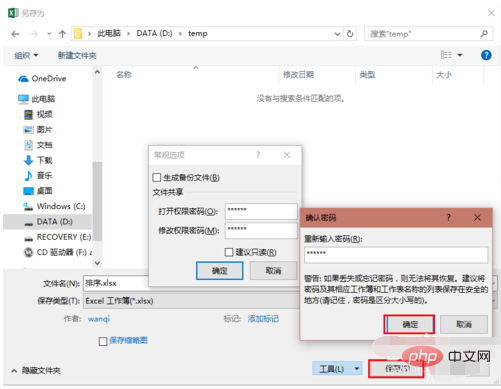Click 确定 in 常规选项 dialog

(x=219, y=271)
